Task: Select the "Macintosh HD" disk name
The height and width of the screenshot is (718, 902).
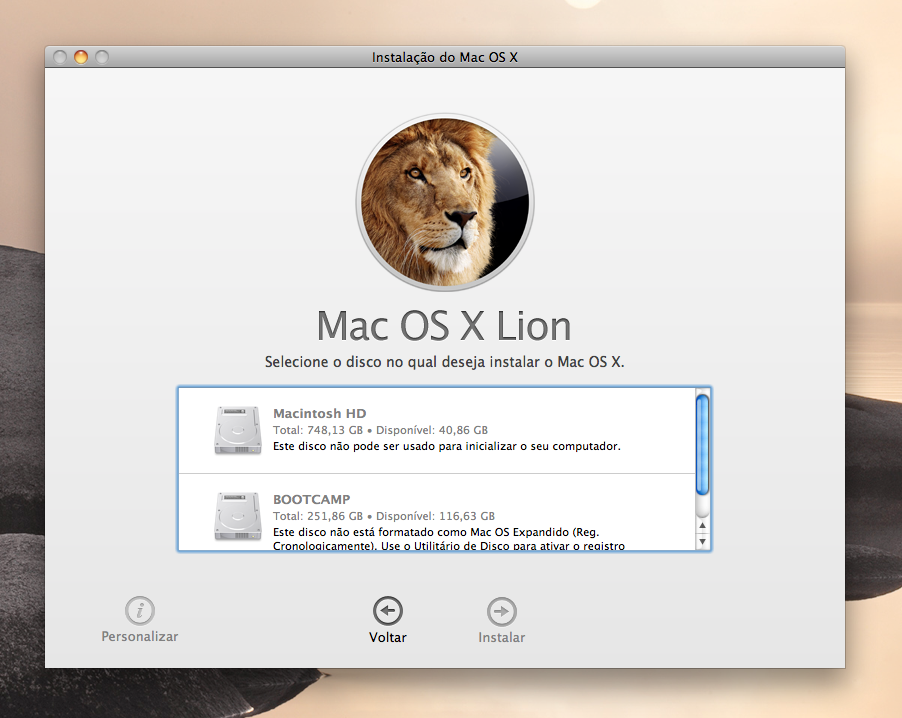Action: pyautogui.click(x=319, y=413)
